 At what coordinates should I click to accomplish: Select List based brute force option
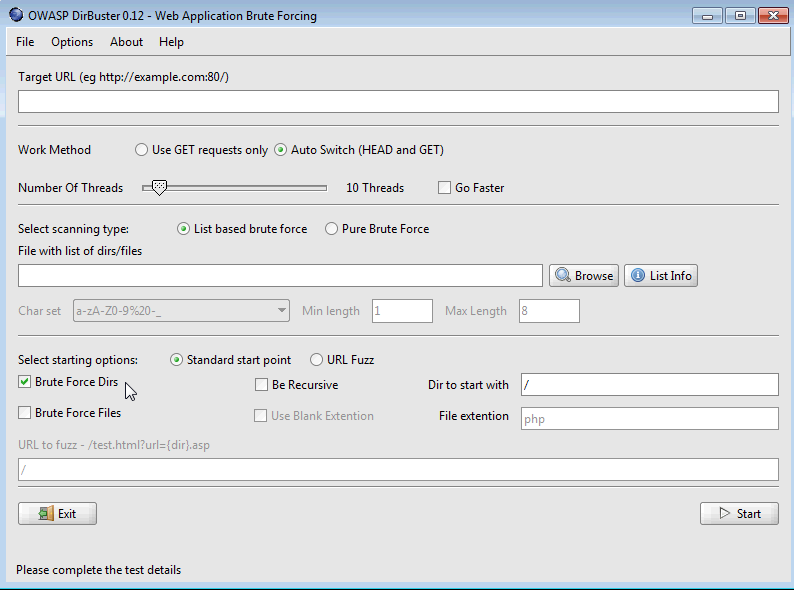pyautogui.click(x=183, y=229)
